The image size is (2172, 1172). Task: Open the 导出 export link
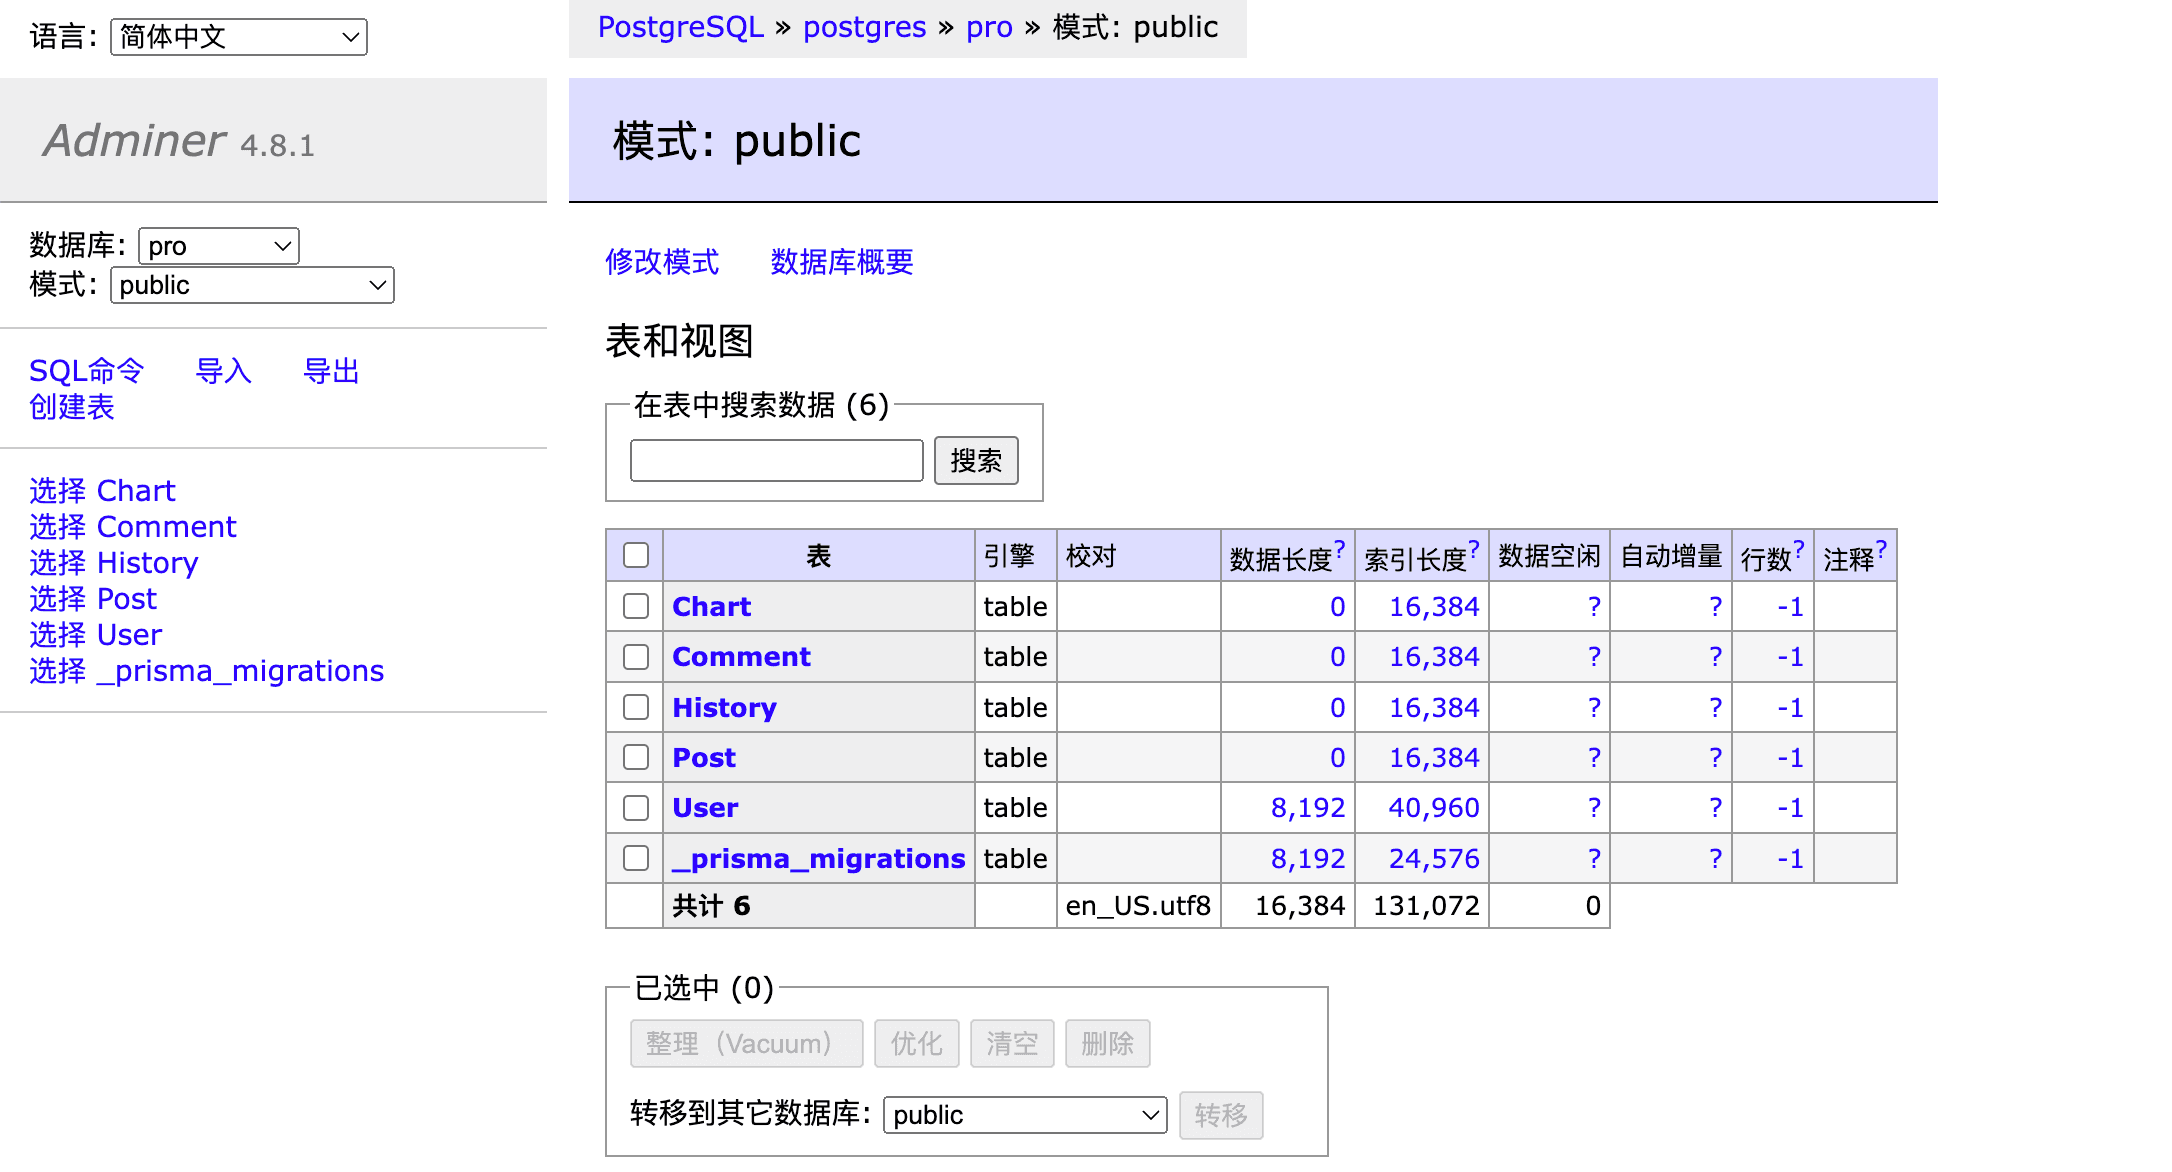[x=331, y=371]
